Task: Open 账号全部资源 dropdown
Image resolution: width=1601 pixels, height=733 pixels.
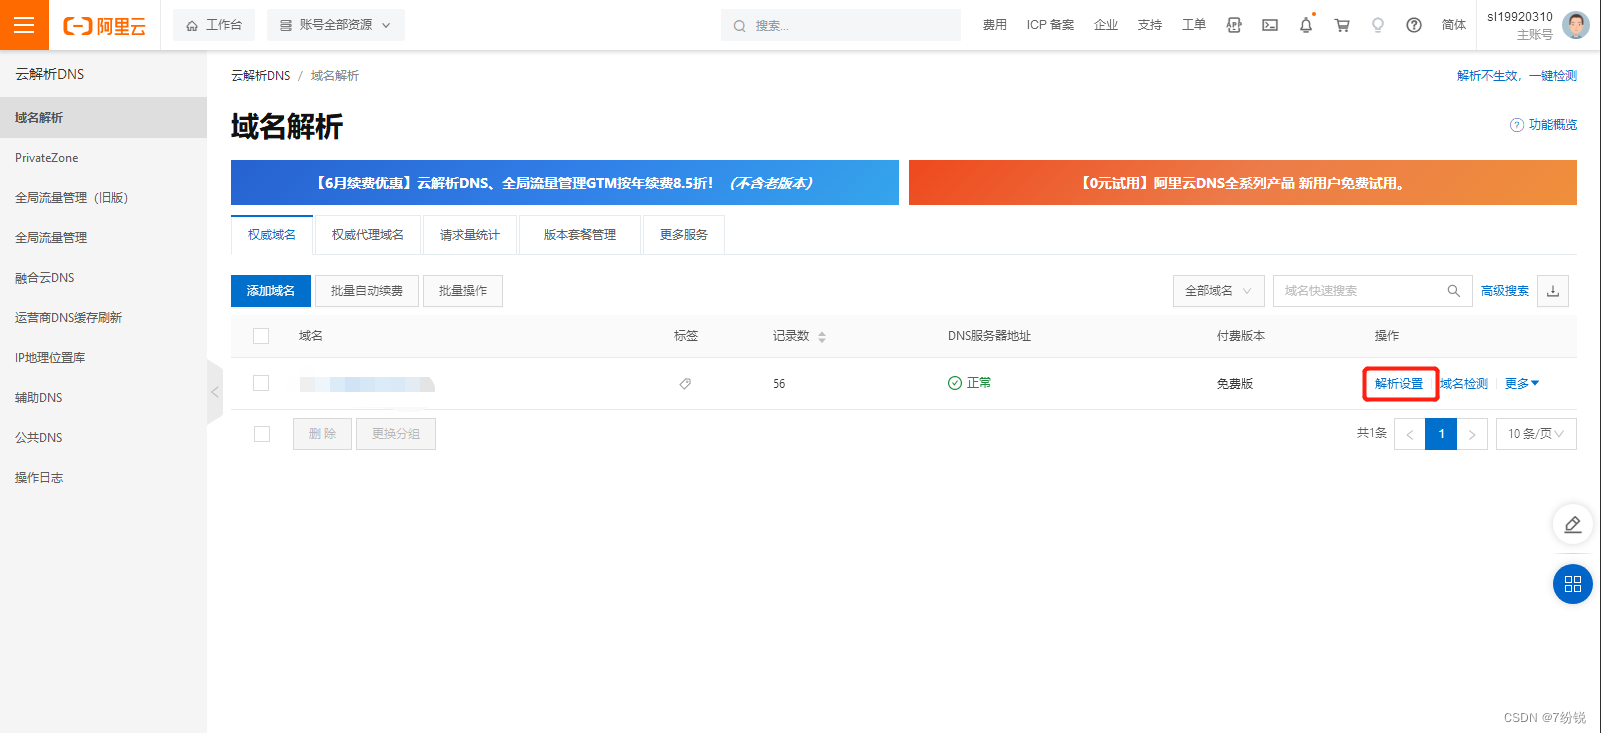Action: click(336, 25)
